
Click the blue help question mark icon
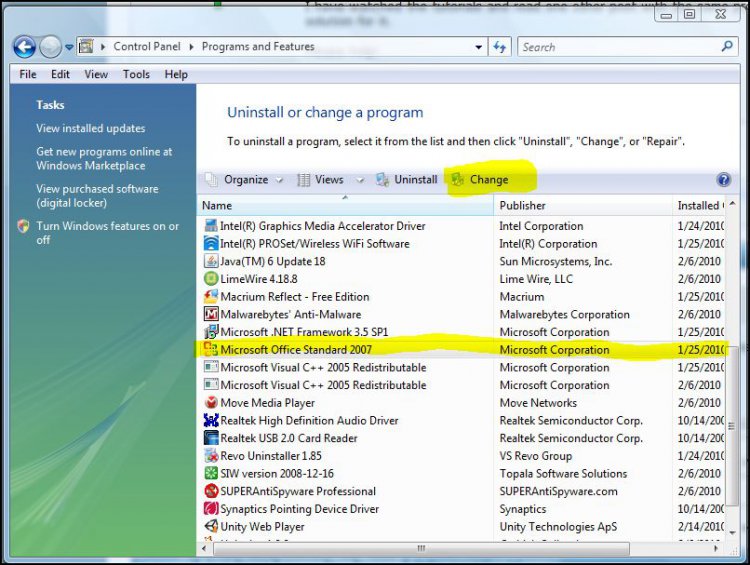[x=724, y=179]
